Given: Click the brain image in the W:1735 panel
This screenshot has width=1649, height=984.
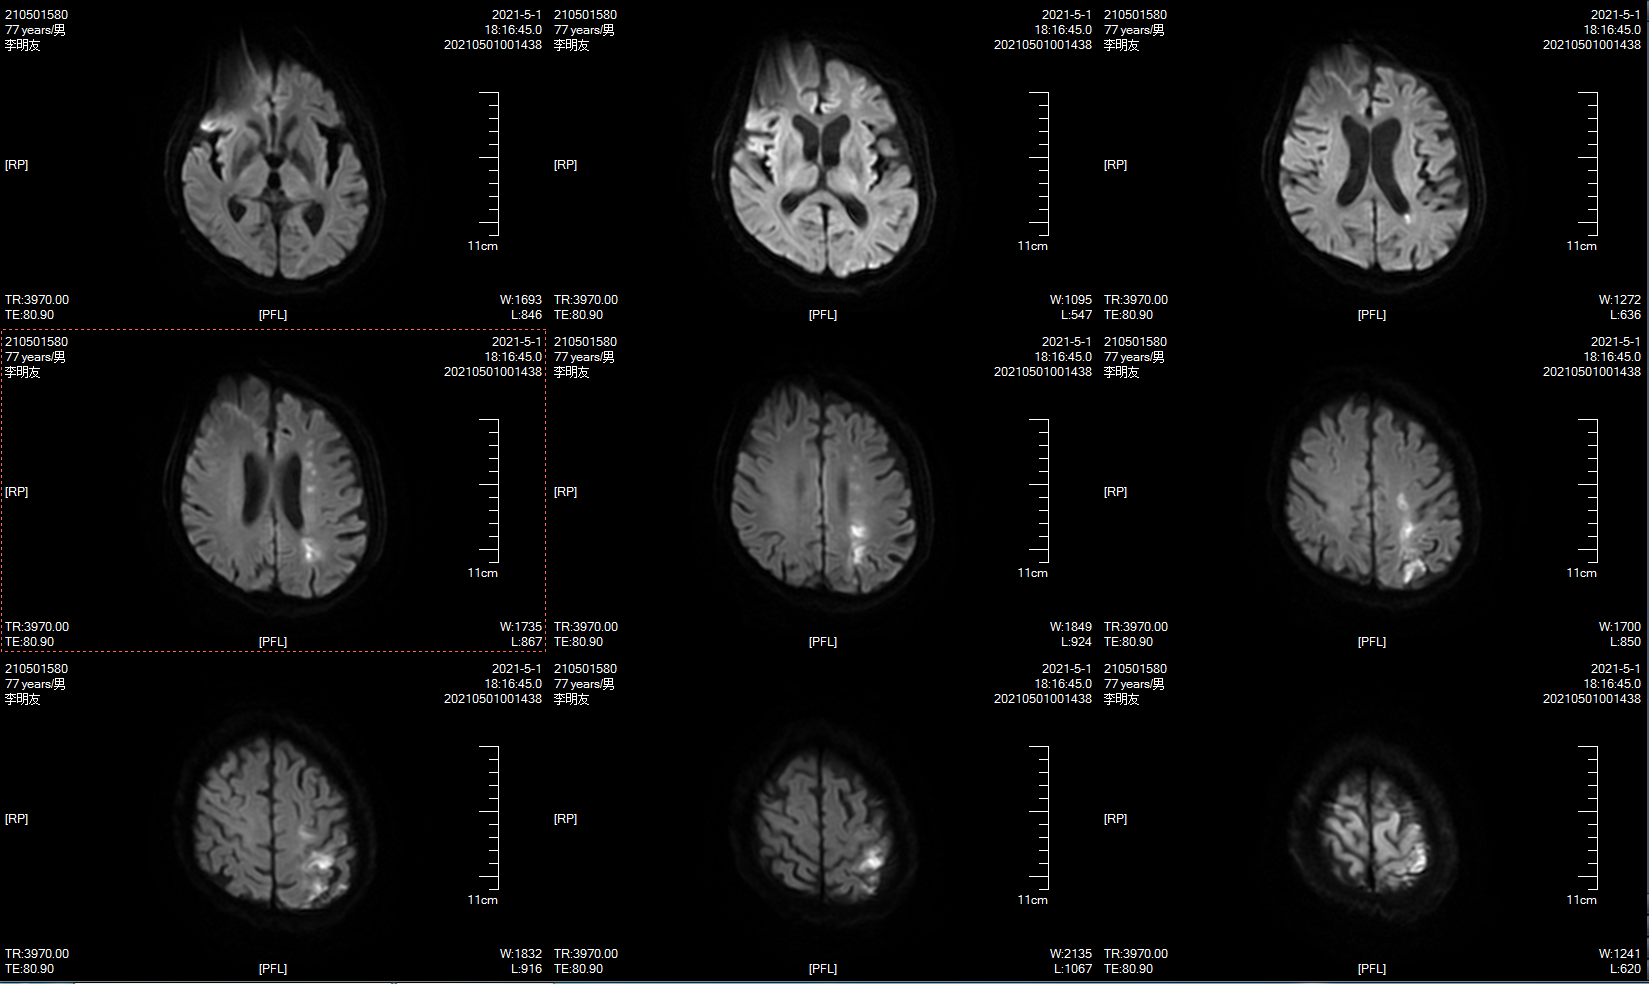Looking at the screenshot, I should point(275,490).
